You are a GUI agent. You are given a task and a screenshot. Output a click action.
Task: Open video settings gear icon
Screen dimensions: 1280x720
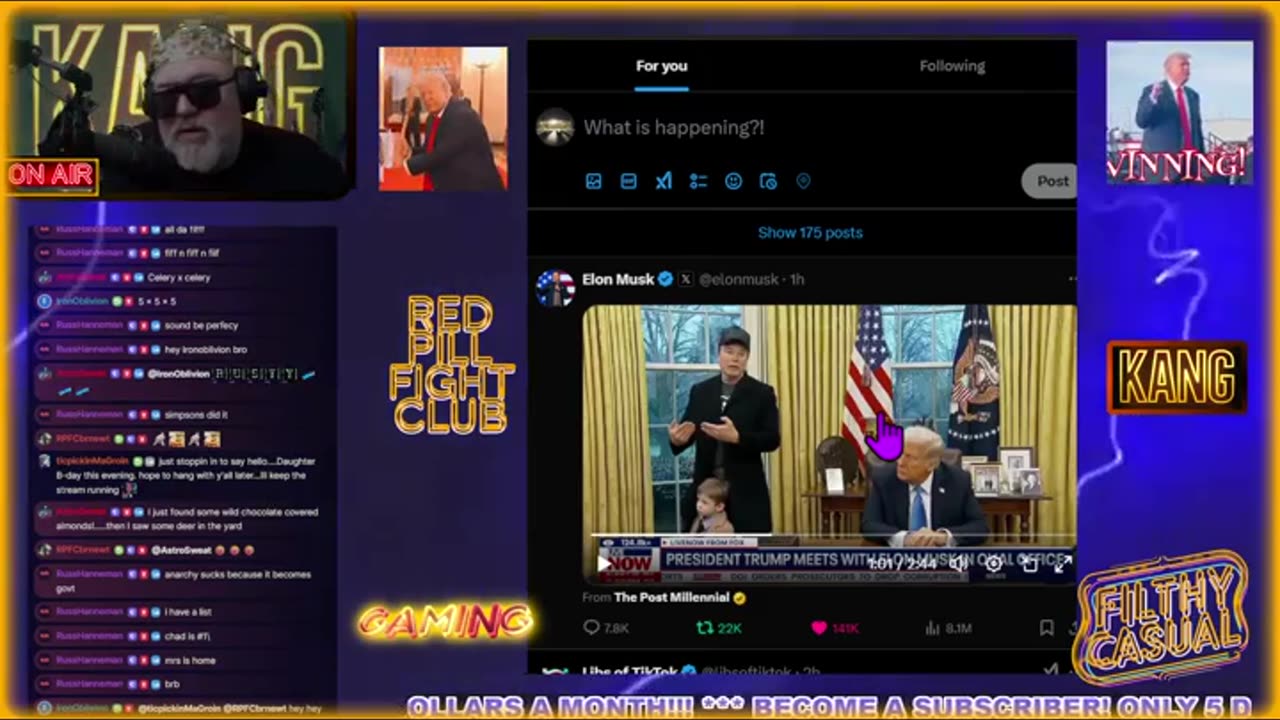993,564
